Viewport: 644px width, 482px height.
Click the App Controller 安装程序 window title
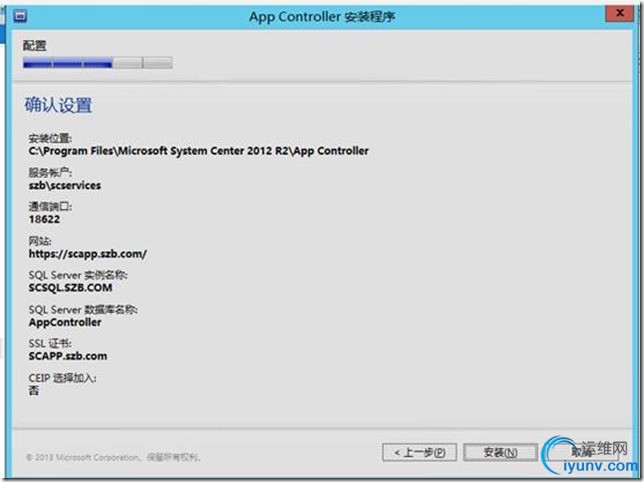click(x=322, y=17)
